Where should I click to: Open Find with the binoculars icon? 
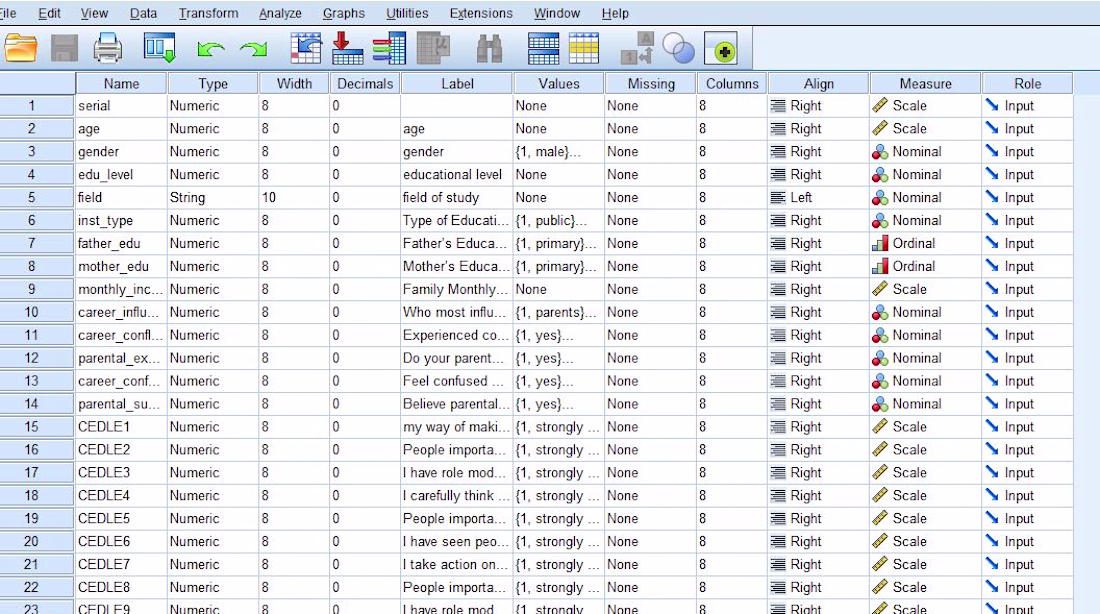(x=489, y=48)
